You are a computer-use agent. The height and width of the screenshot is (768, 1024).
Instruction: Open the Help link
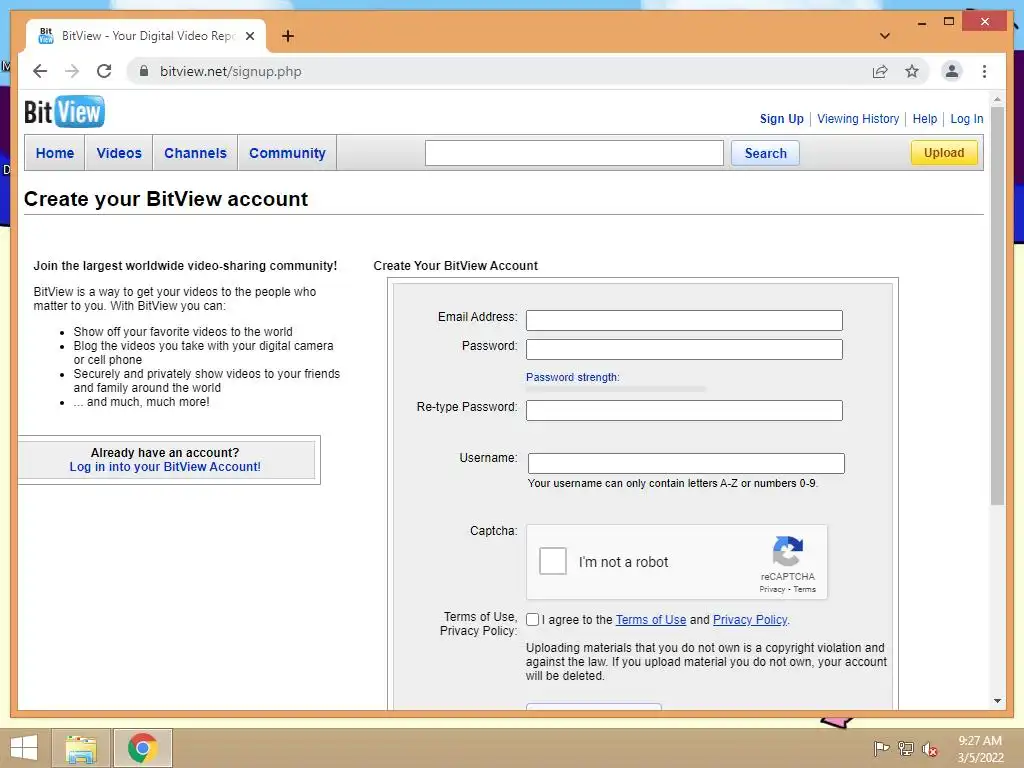pyautogui.click(x=924, y=119)
